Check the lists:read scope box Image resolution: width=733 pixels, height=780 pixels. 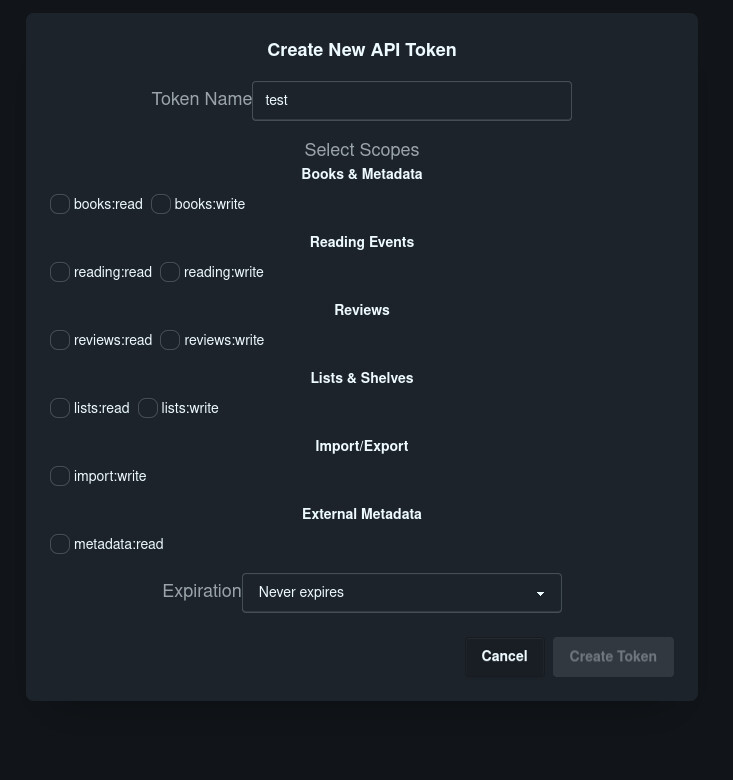(x=60, y=408)
